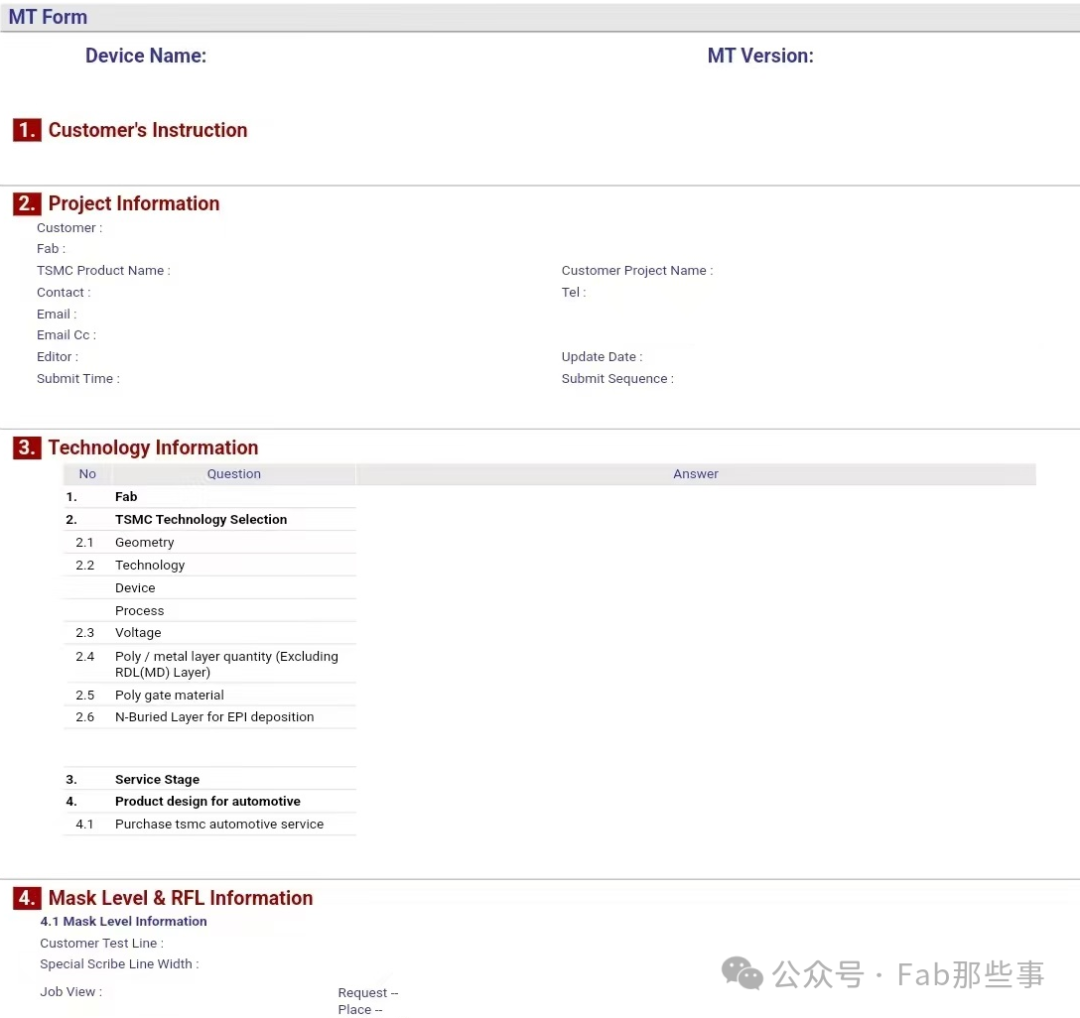This screenshot has height=1018, width=1080.
Task: Click the red section 1 numbered badge
Action: 25,129
